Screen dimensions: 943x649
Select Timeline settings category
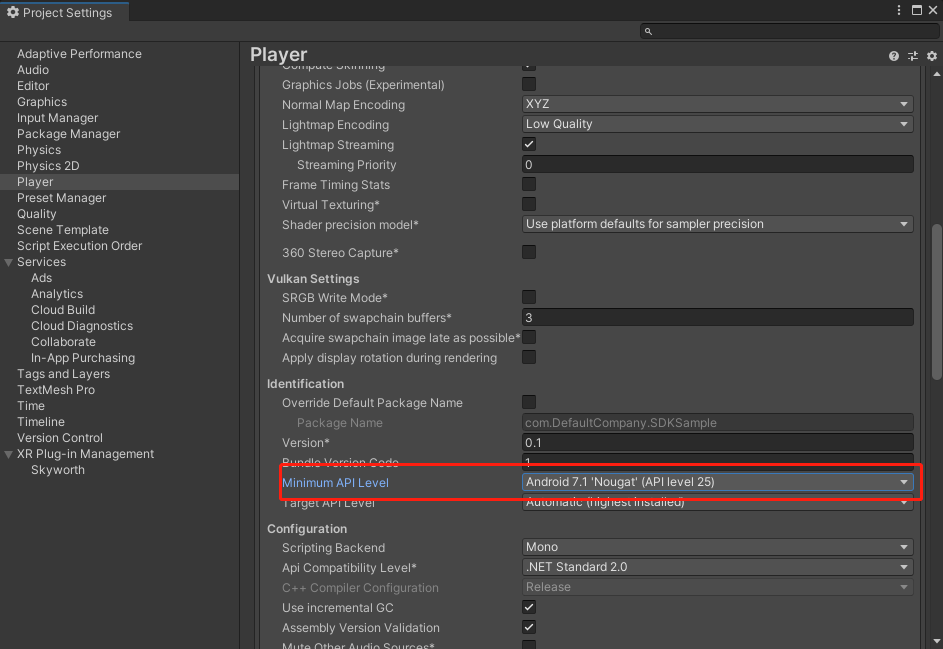pyautogui.click(x=41, y=422)
